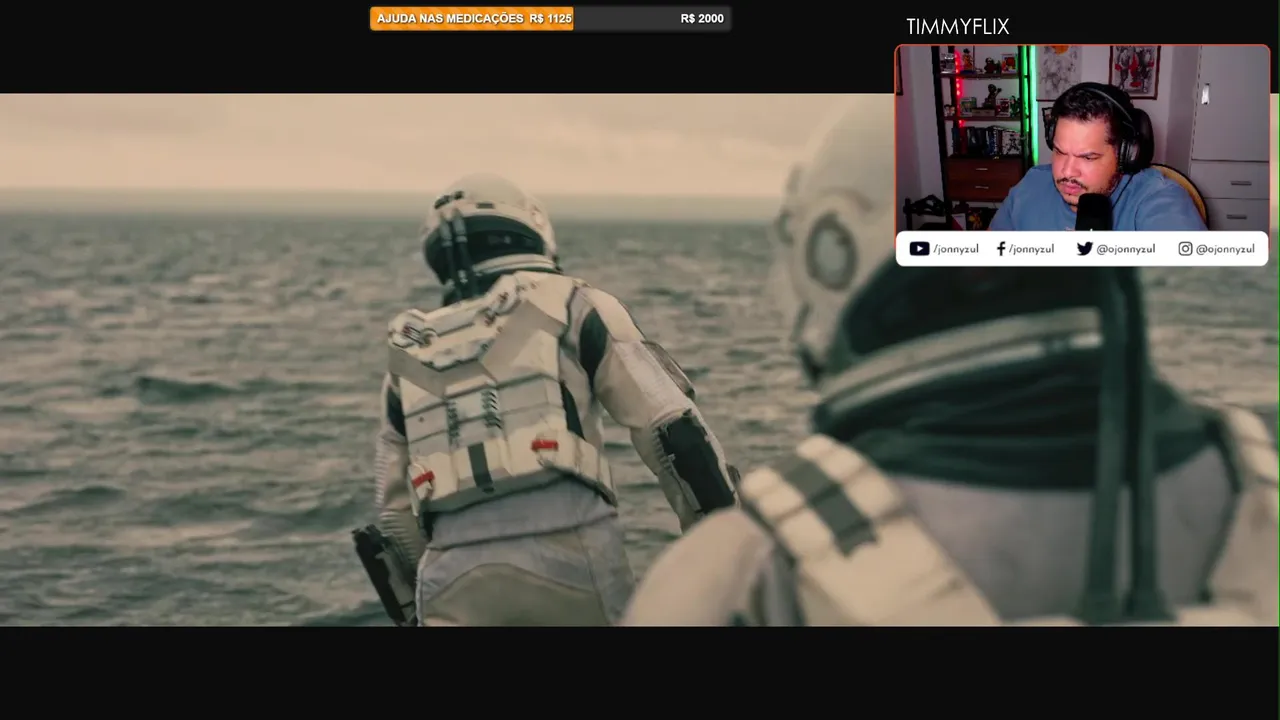Image resolution: width=1280 pixels, height=720 pixels.
Task: Click the AJUDA NAS MEDICAÇÕES label
Action: 450,18
